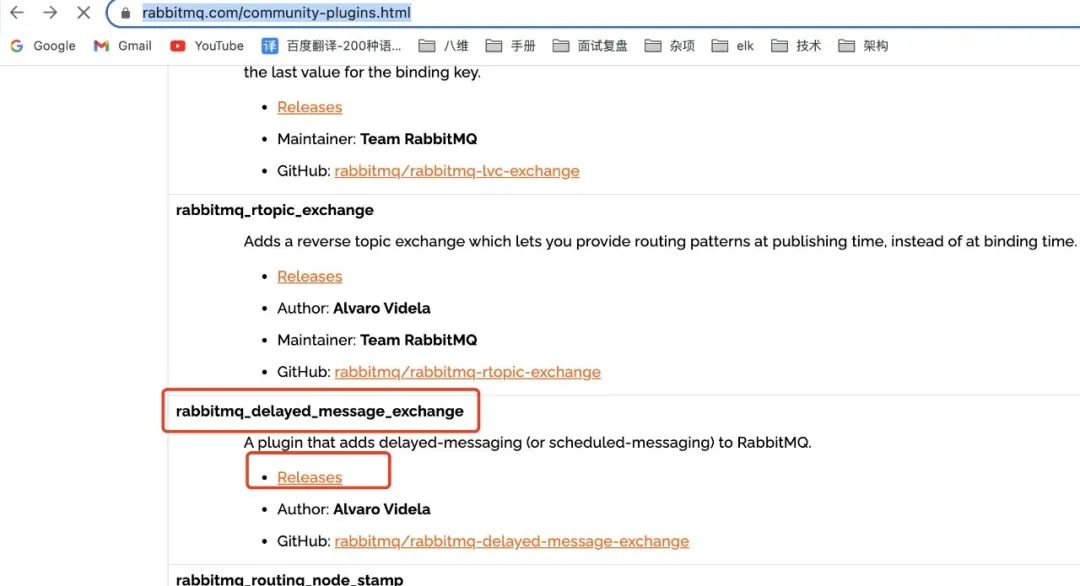Click the browser back arrow
This screenshot has width=1080, height=586.
[17, 13]
